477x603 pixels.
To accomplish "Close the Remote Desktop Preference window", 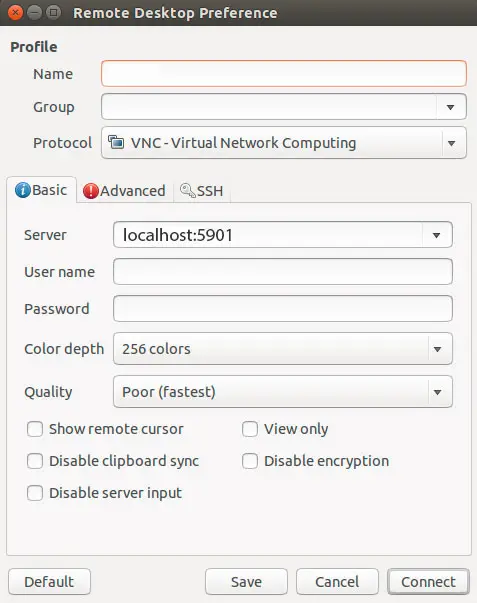I will click(x=15, y=13).
